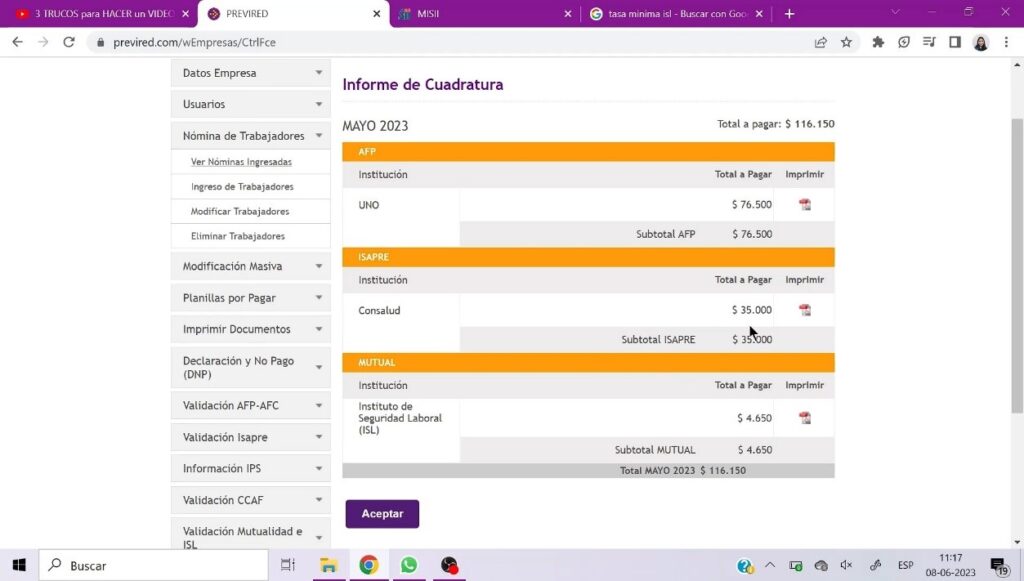Print the Consalud ISAPRE PDF
This screenshot has height=581, width=1024.
[x=805, y=310]
